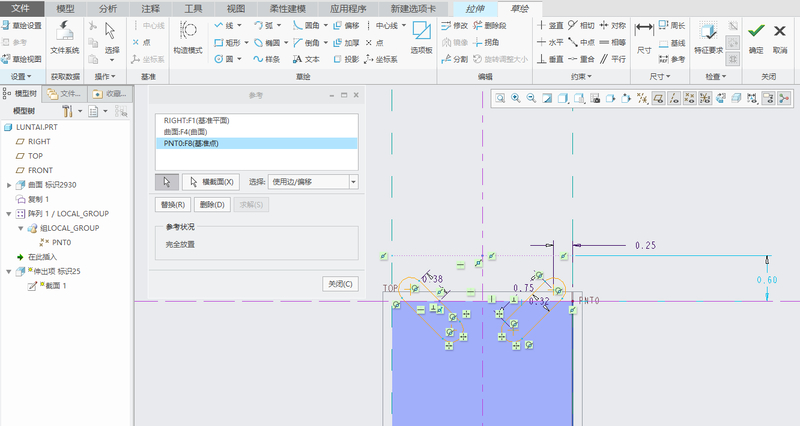
Task: Click the 投影 project tool
Action: click(346, 59)
